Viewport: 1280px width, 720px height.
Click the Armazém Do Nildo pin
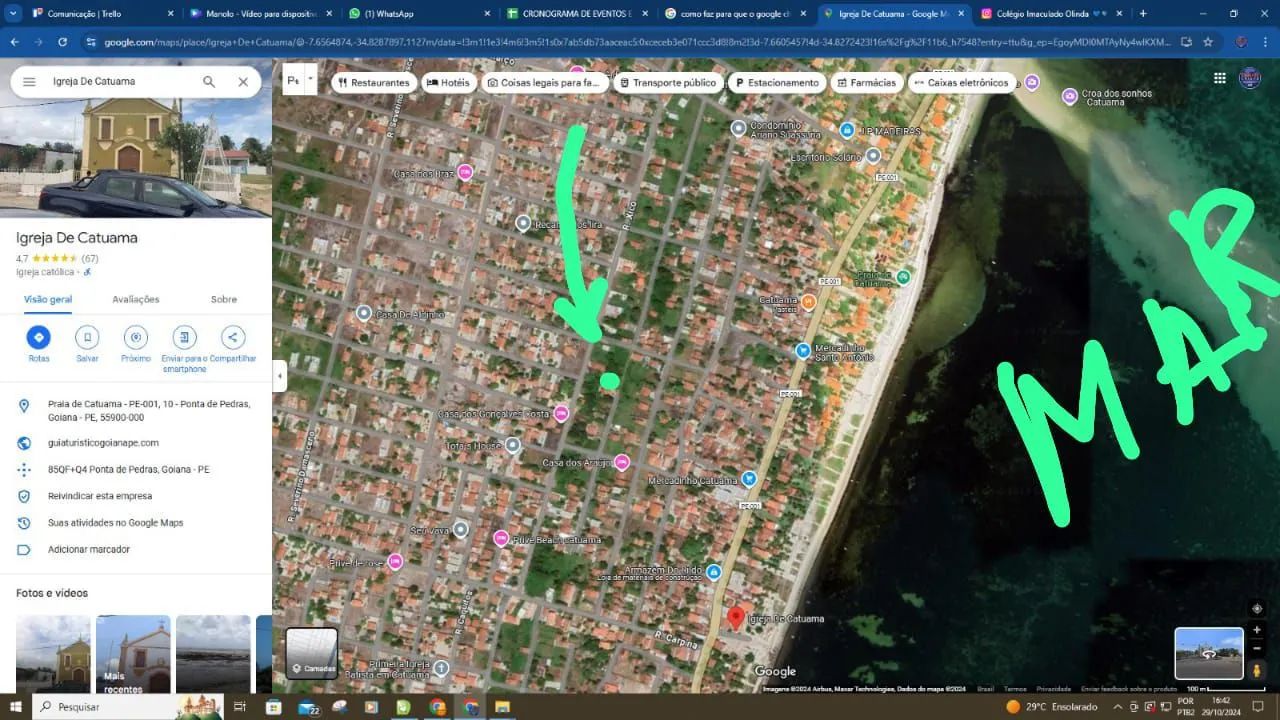(714, 572)
